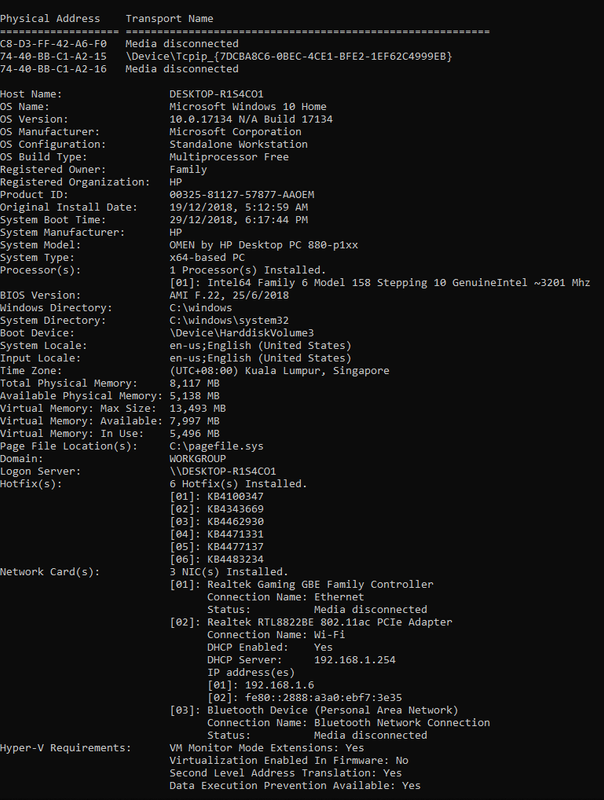Click hotfix entry KB4100347
Image resolution: width=604 pixels, height=800 pixels.
point(235,496)
